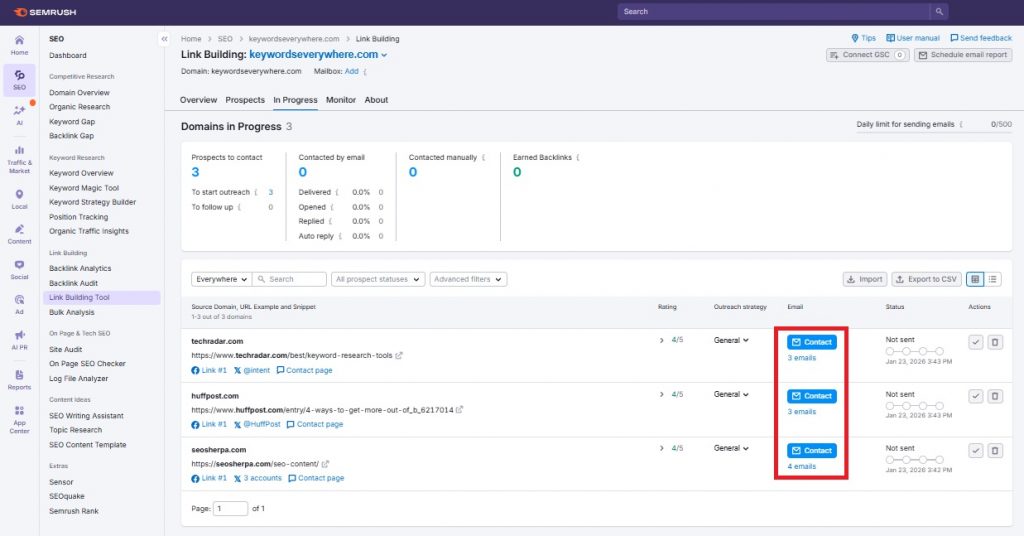
Task: Open the Social section icon
Action: [20, 270]
